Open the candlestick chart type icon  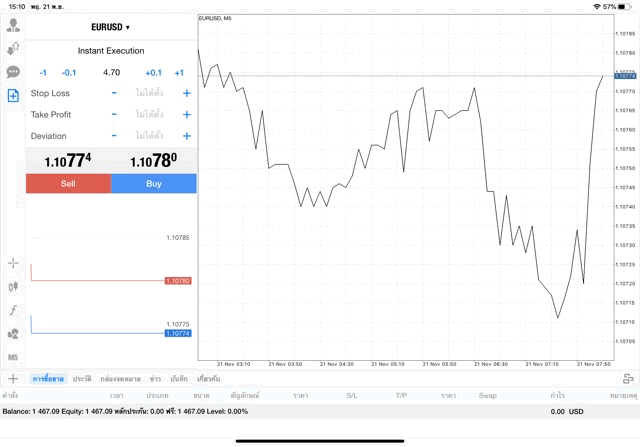point(13,287)
